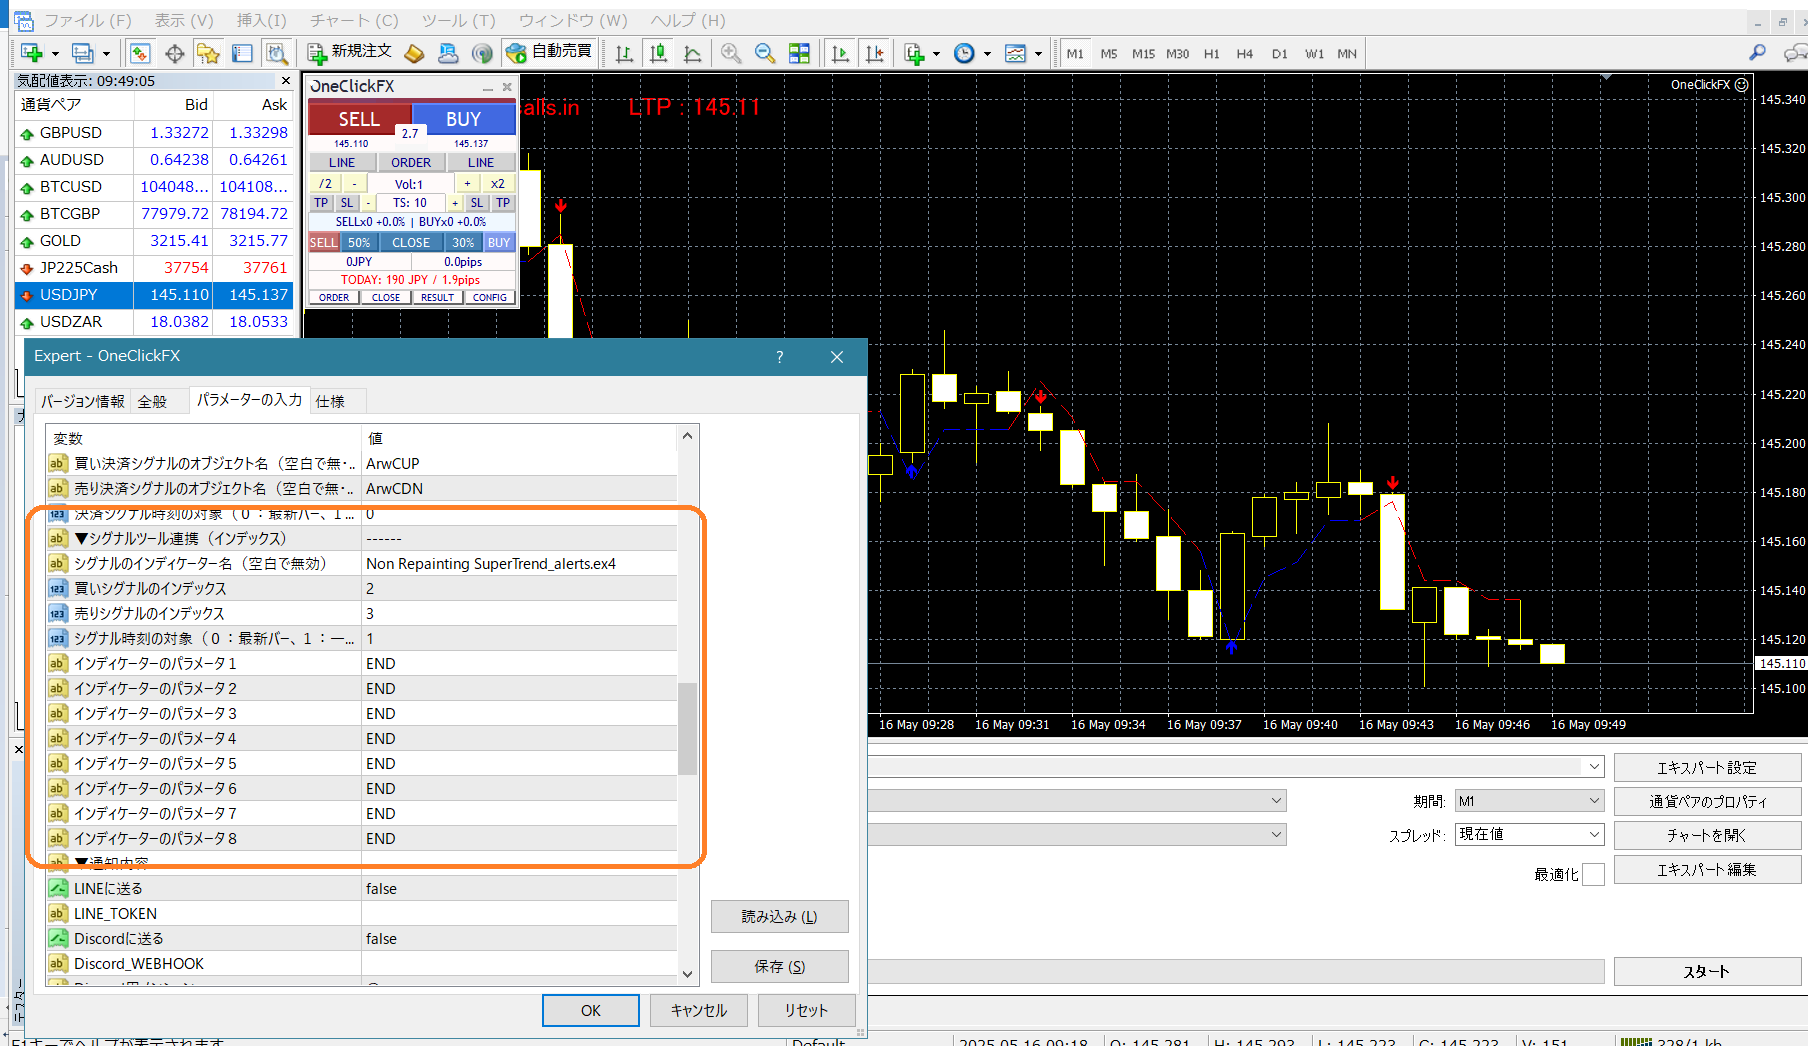Click the スタート button in tester
The width and height of the screenshot is (1808, 1046).
click(x=1707, y=971)
